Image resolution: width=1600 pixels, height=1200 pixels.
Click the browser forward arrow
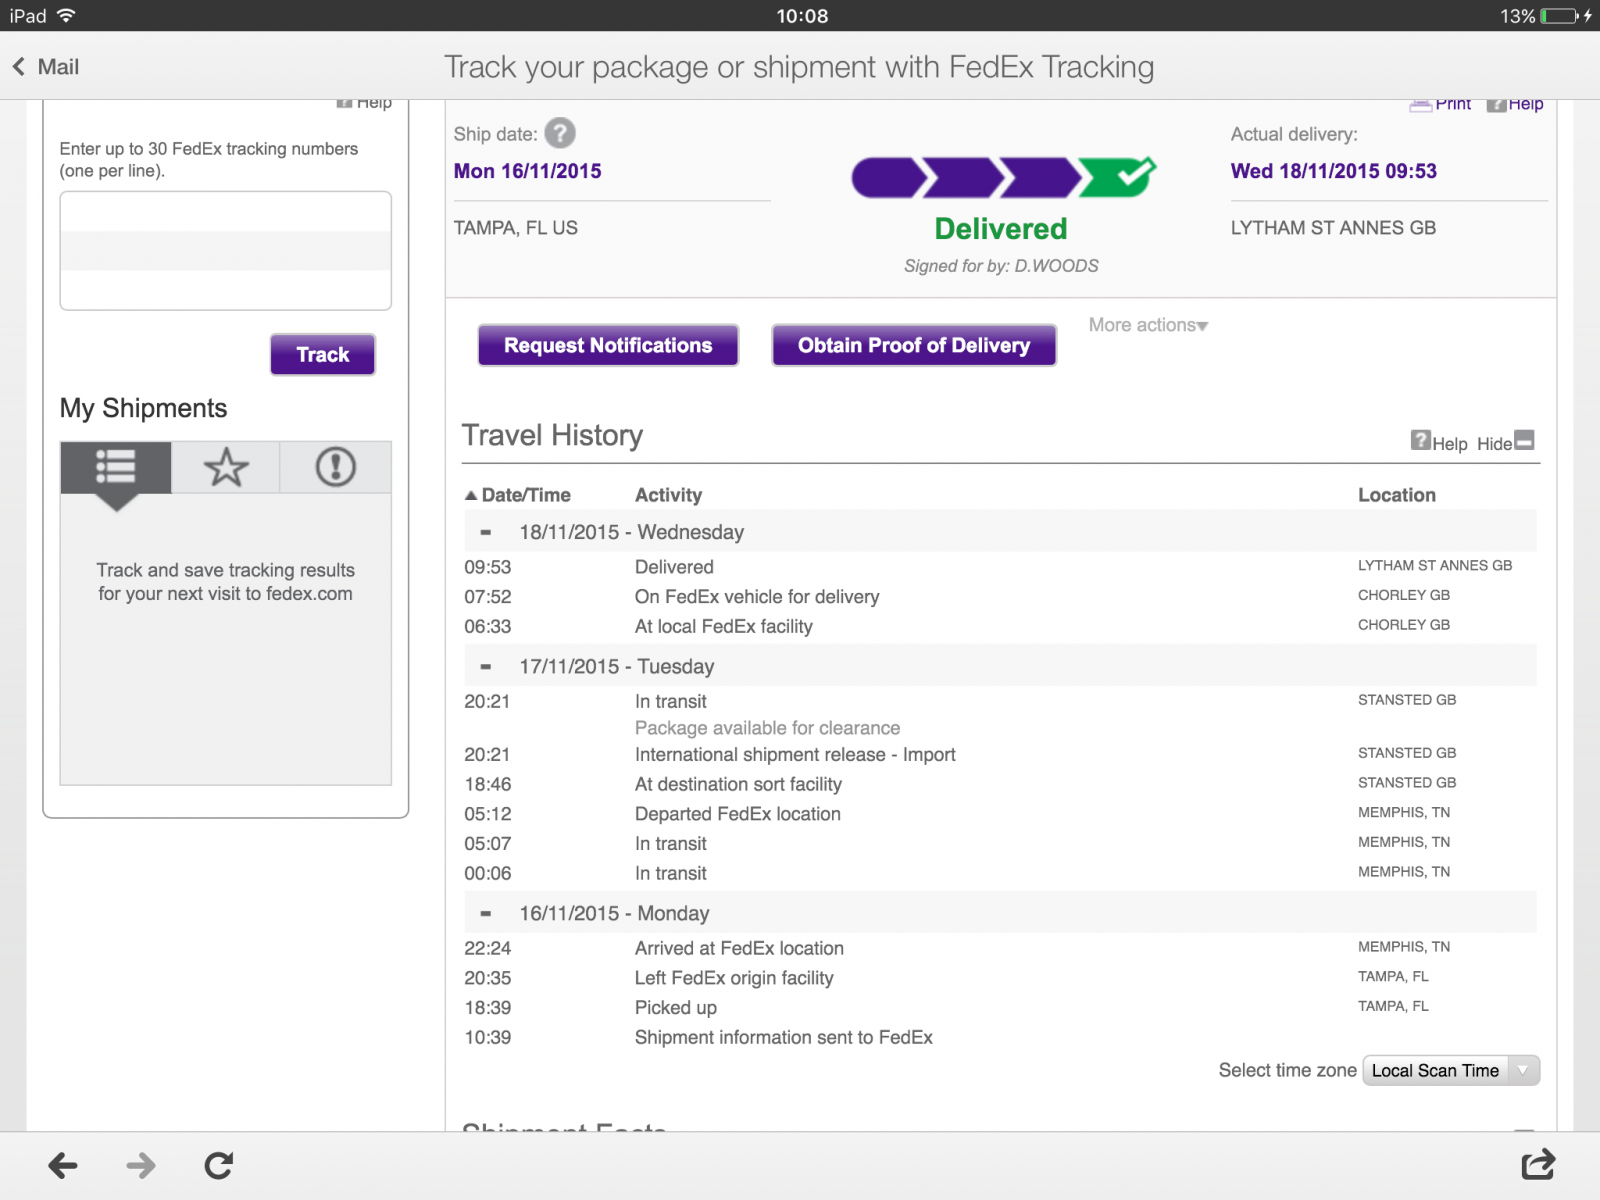coord(141,1165)
